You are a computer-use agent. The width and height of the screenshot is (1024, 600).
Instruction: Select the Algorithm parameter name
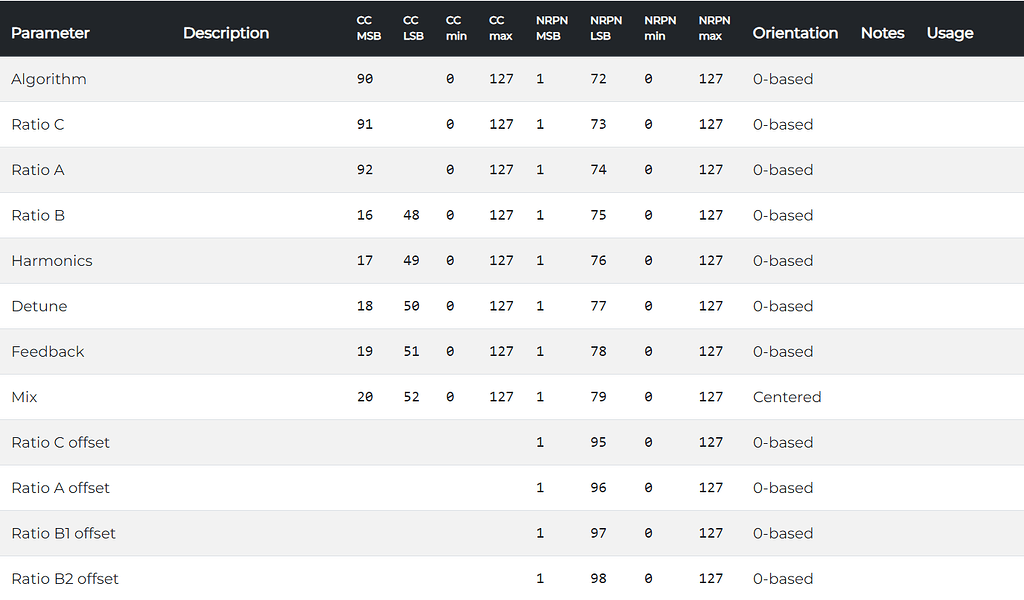point(49,79)
